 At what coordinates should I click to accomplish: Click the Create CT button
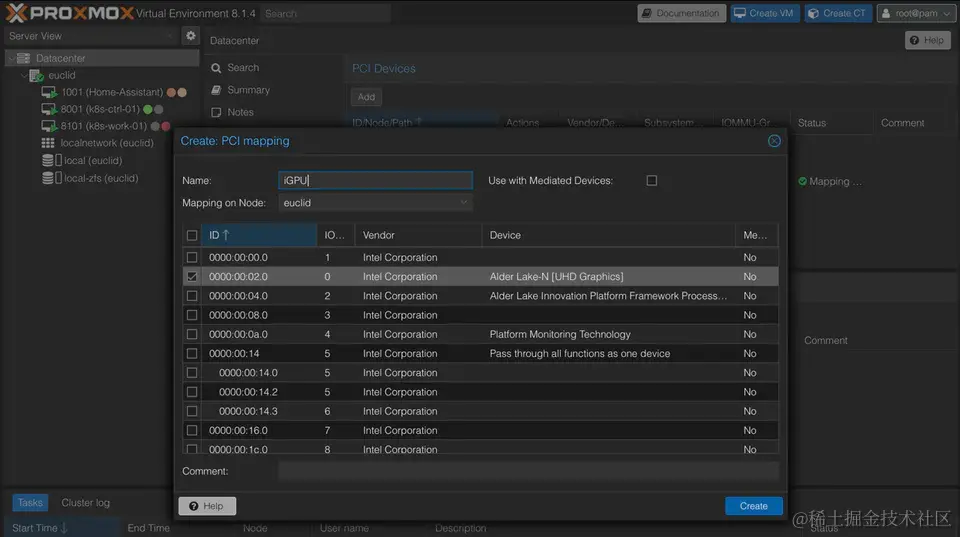[838, 13]
